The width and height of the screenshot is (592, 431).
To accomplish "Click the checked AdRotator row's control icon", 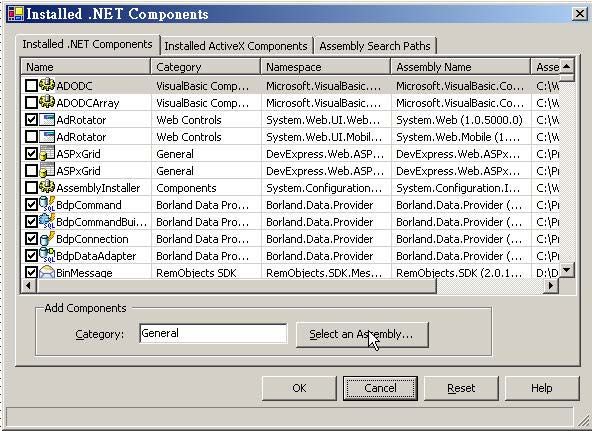I will [x=47, y=120].
